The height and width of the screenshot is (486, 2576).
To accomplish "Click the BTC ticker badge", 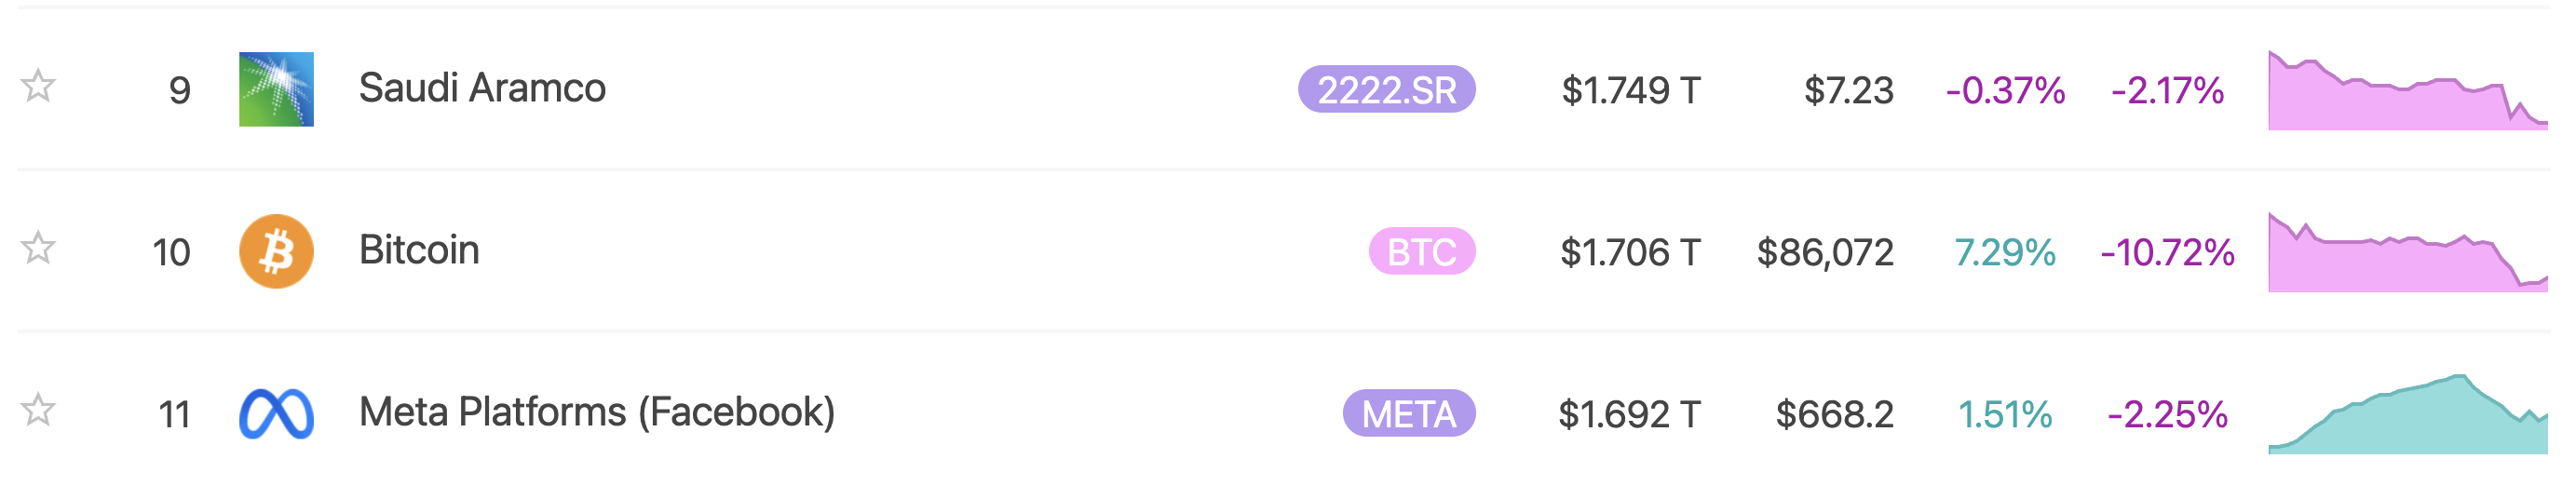I will [1421, 252].
